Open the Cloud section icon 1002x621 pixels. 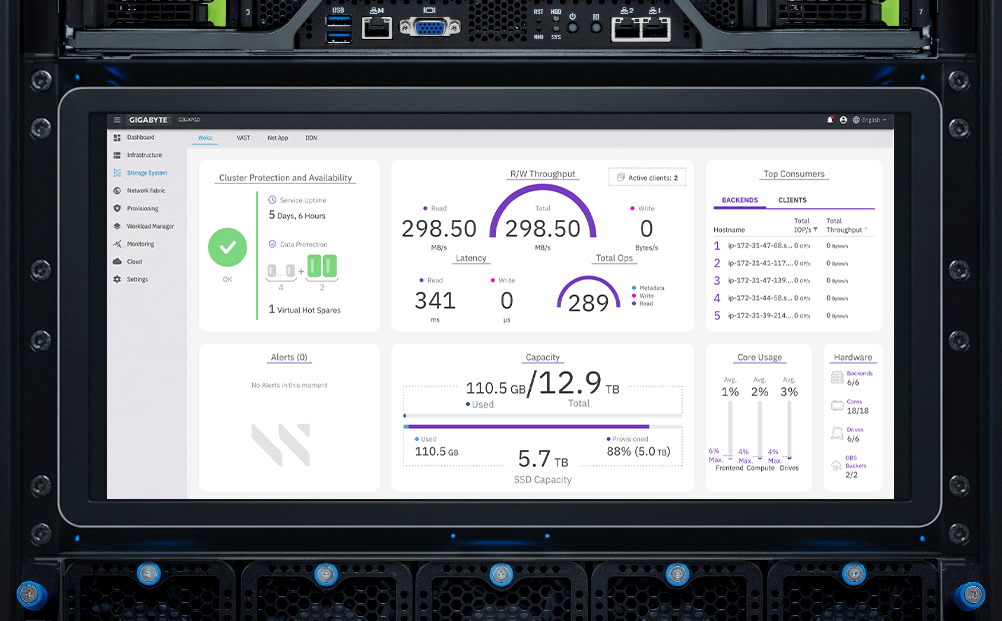[x=117, y=262]
